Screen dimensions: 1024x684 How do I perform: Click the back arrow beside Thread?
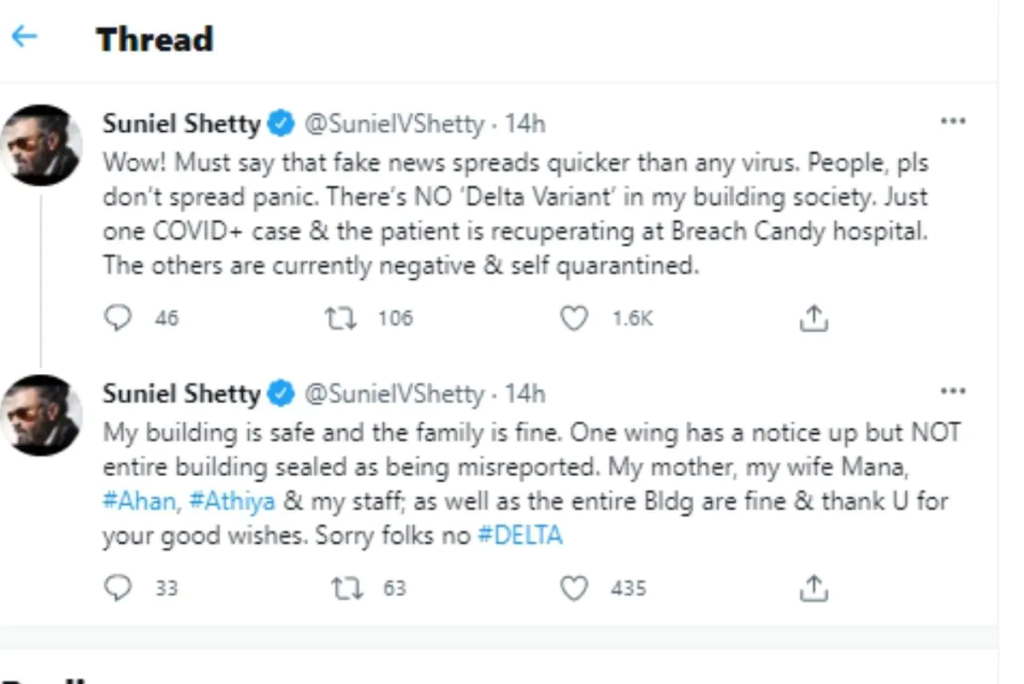point(24,37)
